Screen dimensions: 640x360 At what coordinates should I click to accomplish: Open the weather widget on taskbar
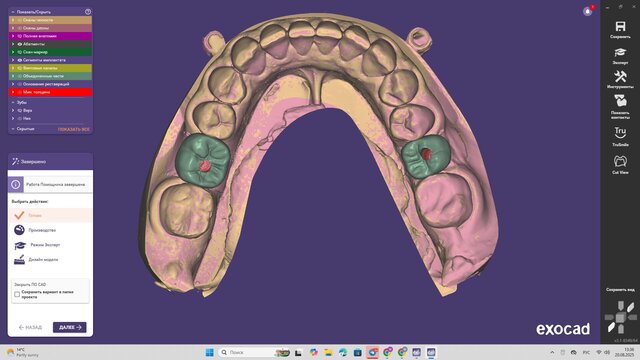coord(22,352)
